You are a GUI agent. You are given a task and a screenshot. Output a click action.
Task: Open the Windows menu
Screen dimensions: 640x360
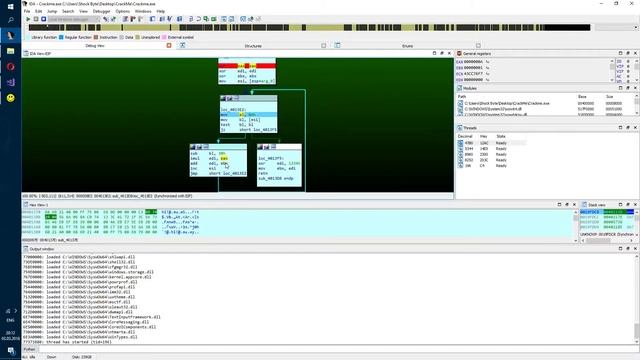pyautogui.click(x=143, y=11)
